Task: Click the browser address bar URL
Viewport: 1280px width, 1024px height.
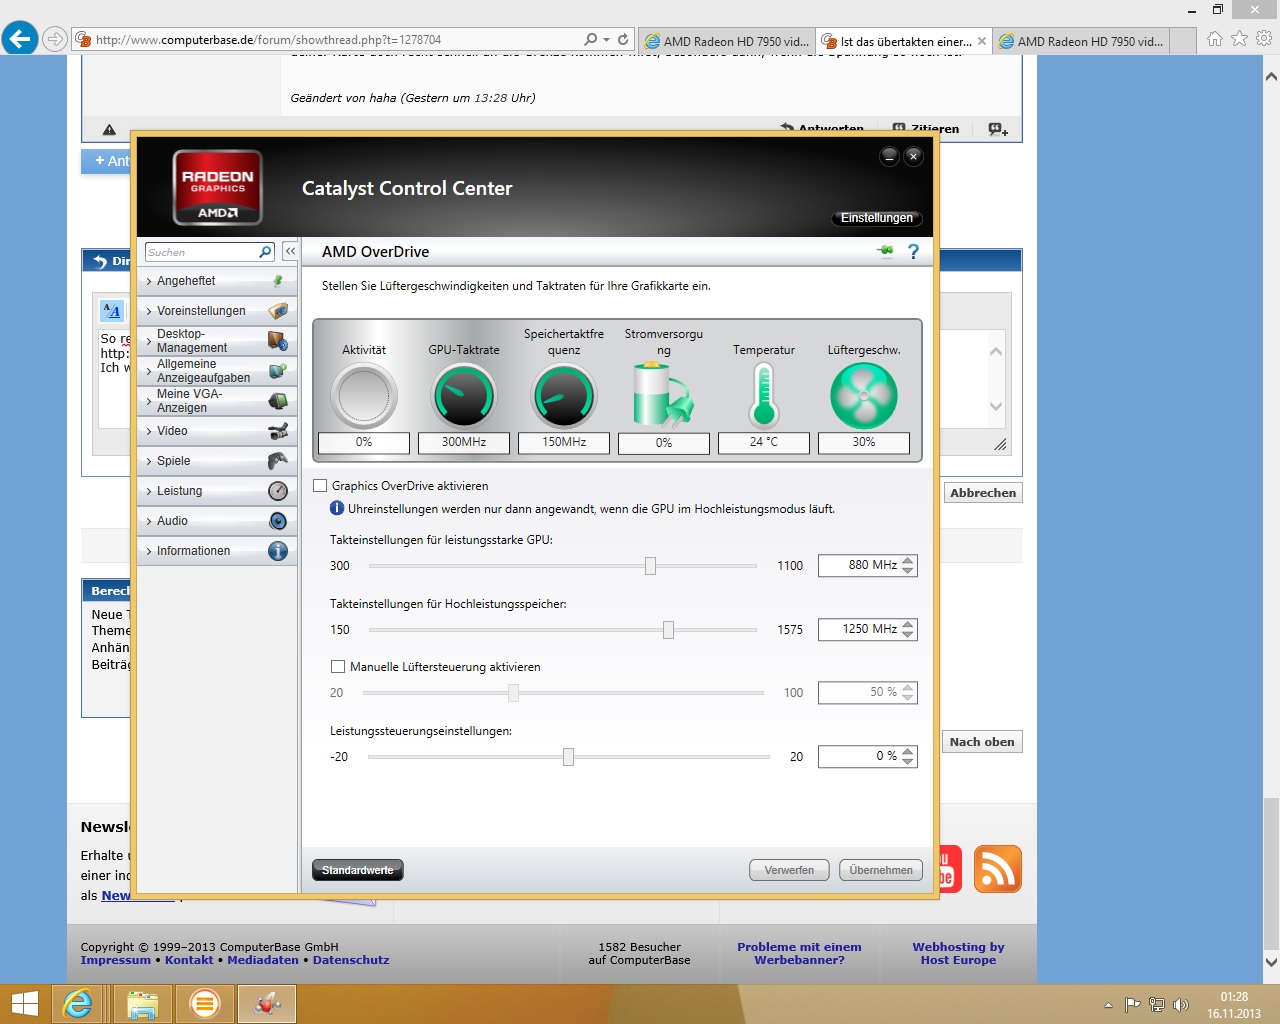Action: (268, 40)
